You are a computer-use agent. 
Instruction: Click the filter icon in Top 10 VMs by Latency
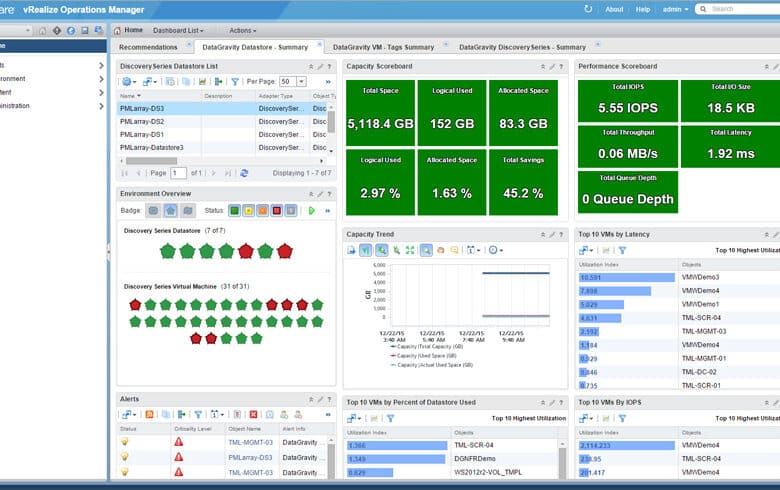click(622, 250)
